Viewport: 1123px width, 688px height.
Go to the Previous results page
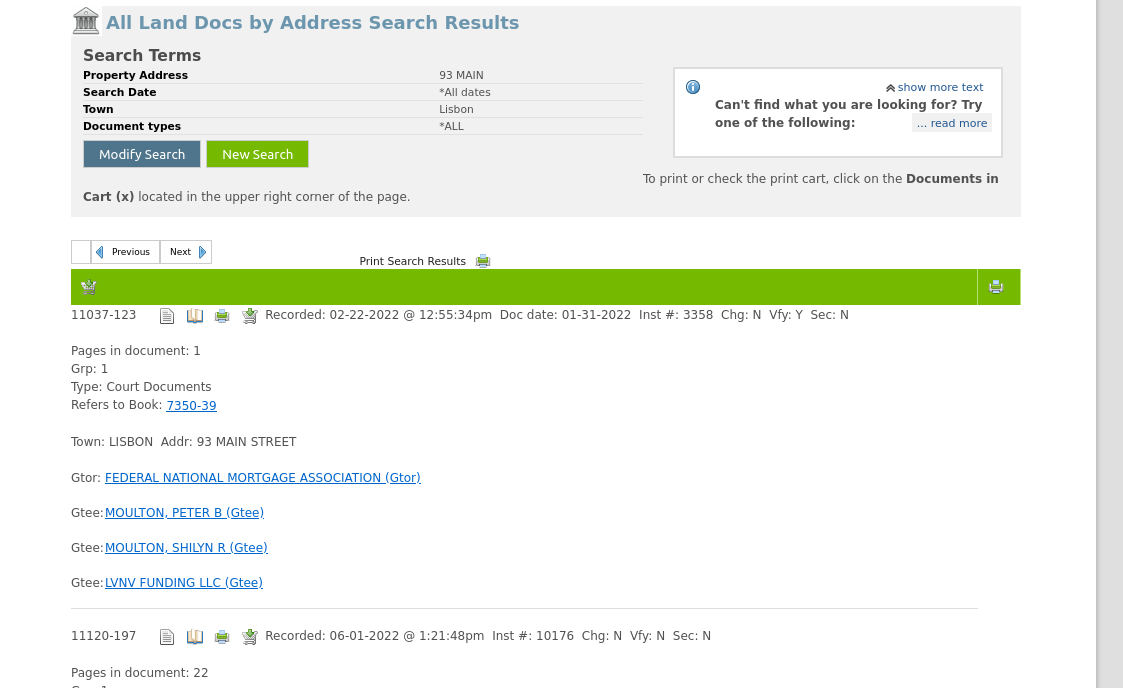125,252
